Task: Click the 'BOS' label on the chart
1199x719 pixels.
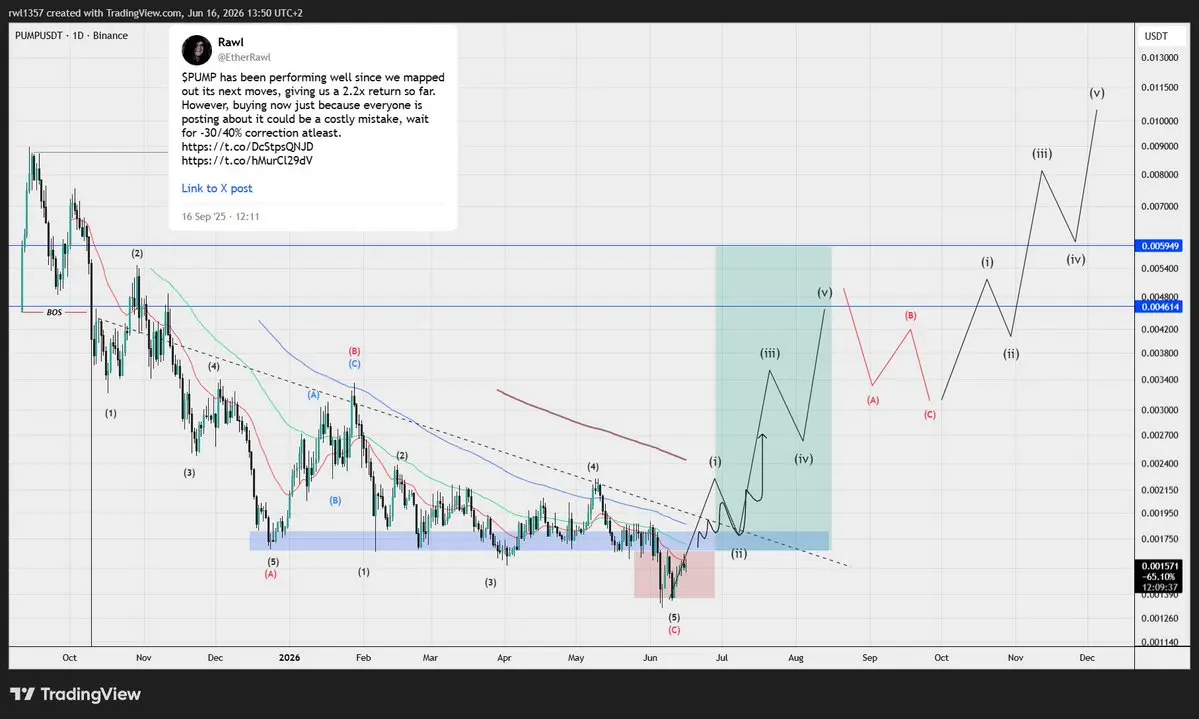Action: (54, 313)
